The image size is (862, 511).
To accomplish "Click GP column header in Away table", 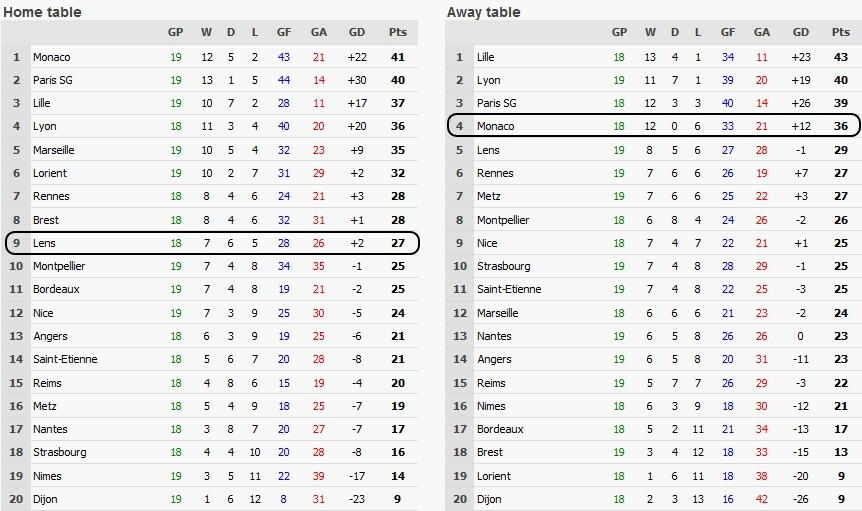I will tap(619, 32).
